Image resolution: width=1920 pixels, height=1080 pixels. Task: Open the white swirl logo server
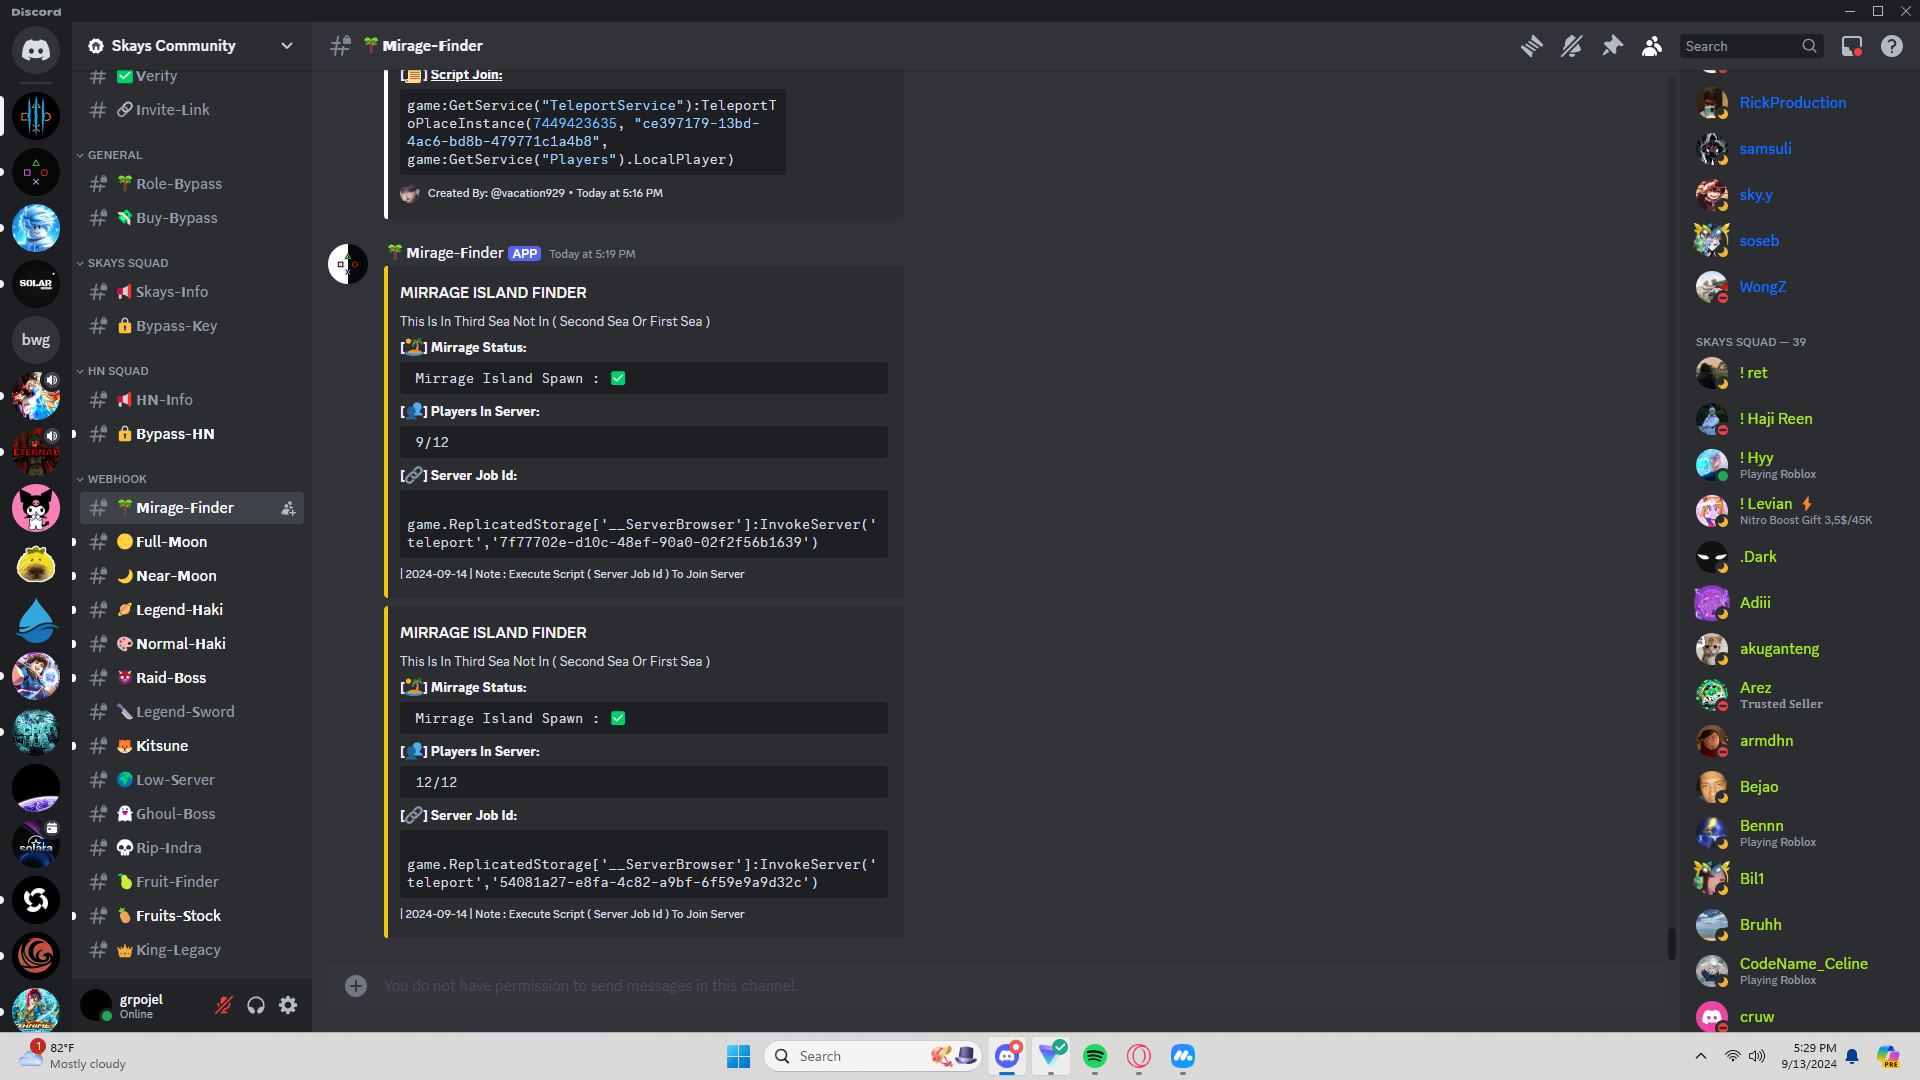point(36,900)
